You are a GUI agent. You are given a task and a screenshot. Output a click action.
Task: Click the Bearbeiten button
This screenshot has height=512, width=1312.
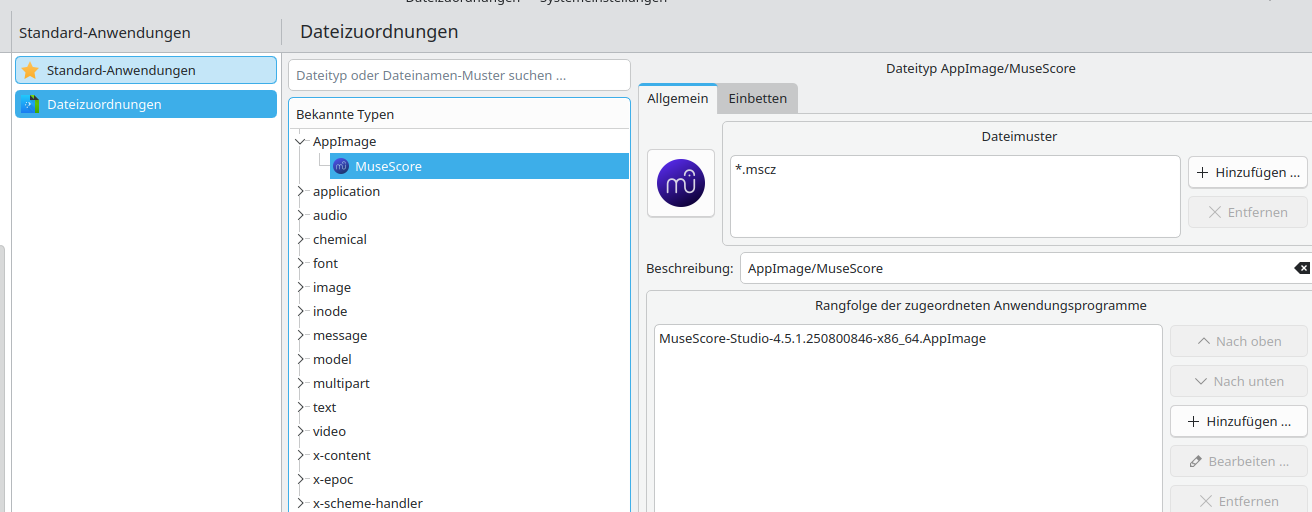tap(1239, 461)
